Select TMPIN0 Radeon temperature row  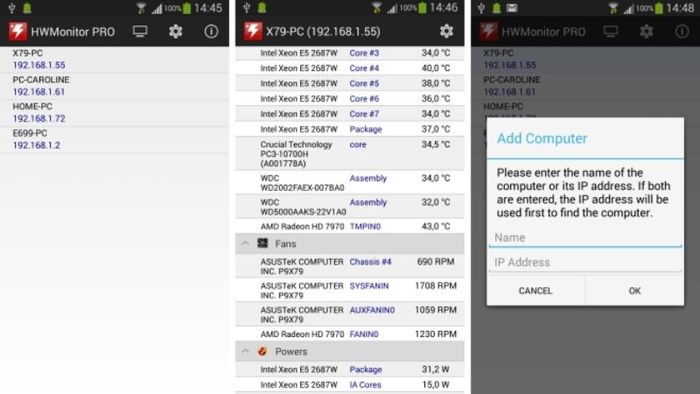[x=350, y=226]
